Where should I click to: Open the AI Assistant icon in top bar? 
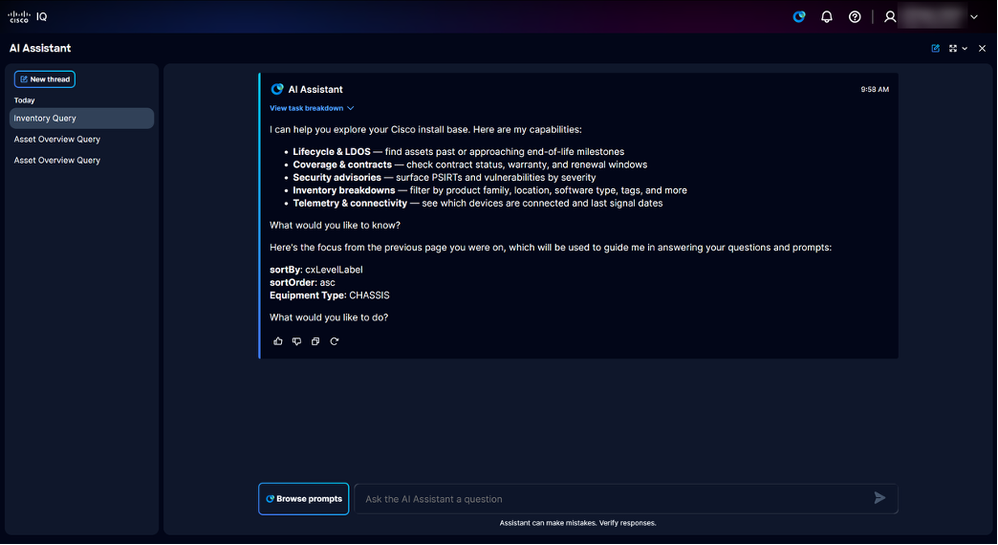pos(799,17)
